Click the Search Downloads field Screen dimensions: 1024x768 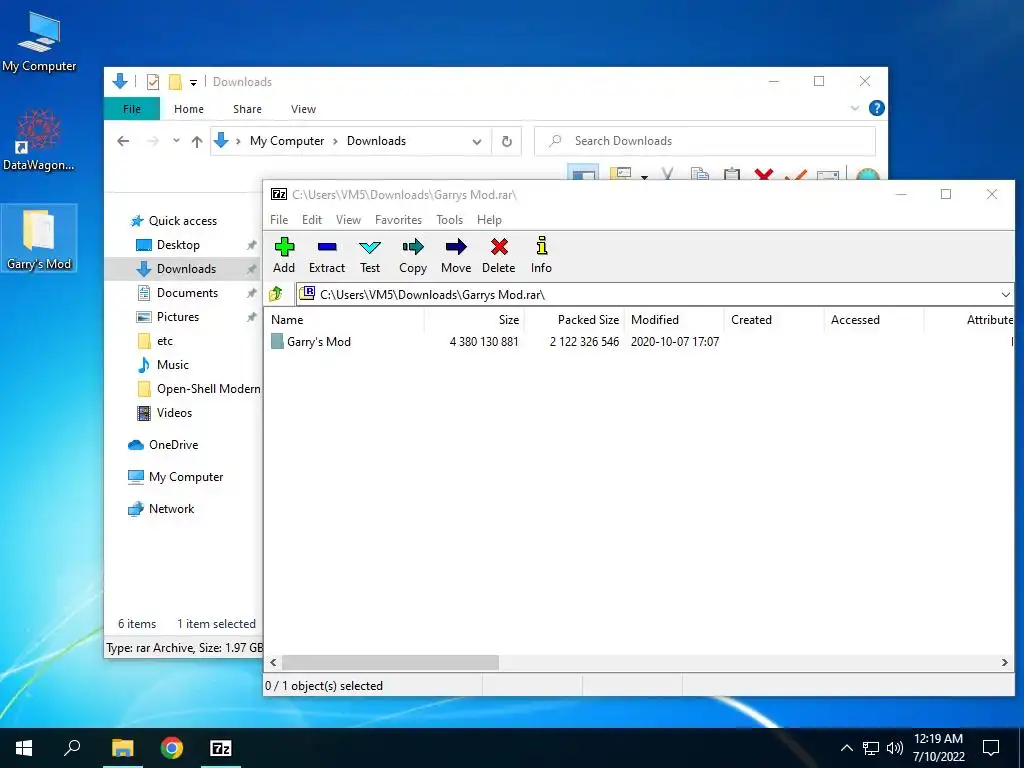coord(705,141)
